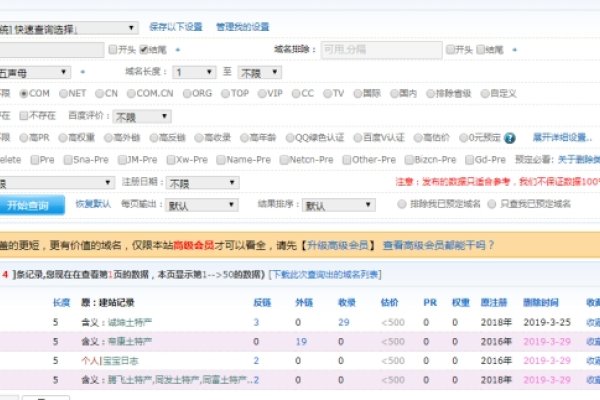Image resolution: width=600 pixels, height=400 pixels.
Task: Select the COM.CN suffix radio button
Action: (131, 94)
